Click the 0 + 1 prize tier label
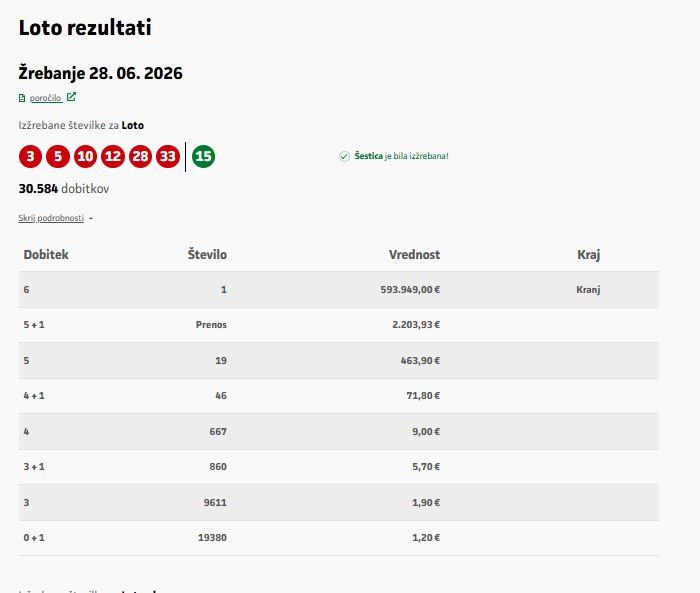Image resolution: width=700 pixels, height=593 pixels. pos(34,538)
